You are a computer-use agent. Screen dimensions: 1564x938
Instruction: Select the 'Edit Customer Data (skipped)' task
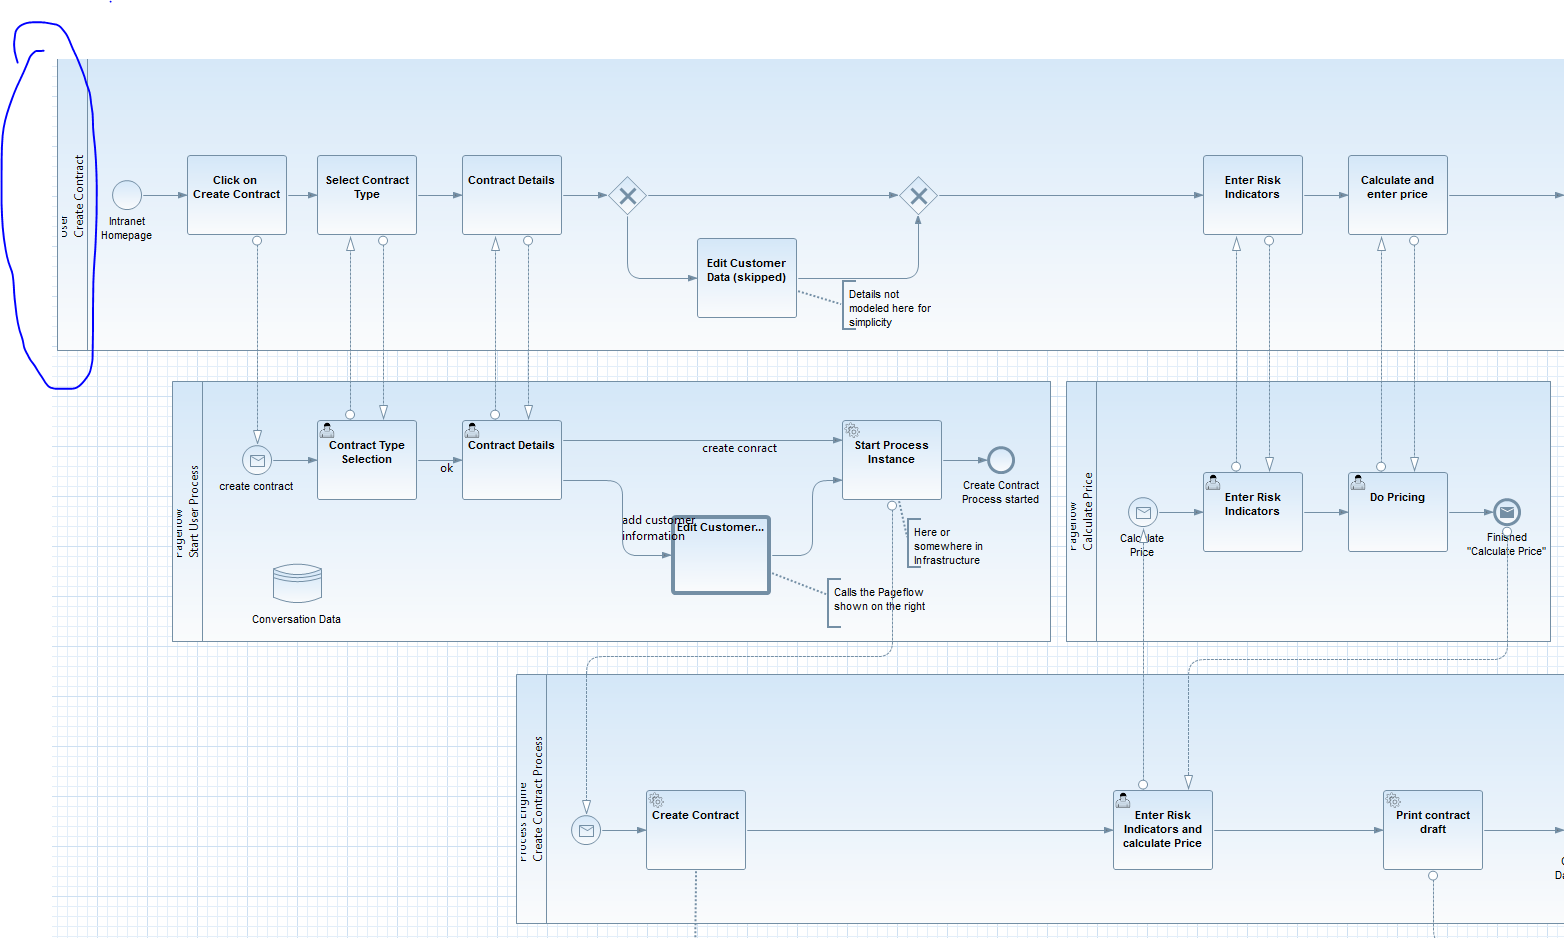pos(747,278)
